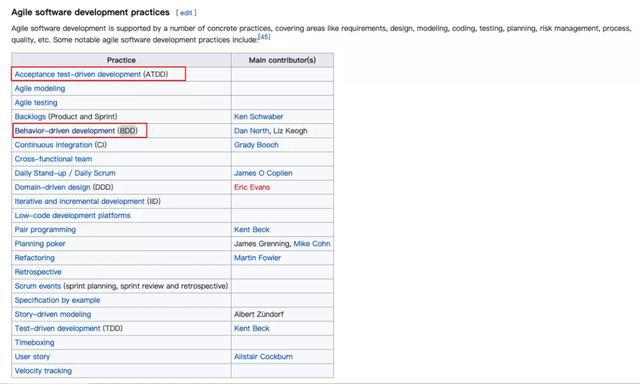Click the Daily Stand-up link
640x384 pixels.
tap(40, 173)
